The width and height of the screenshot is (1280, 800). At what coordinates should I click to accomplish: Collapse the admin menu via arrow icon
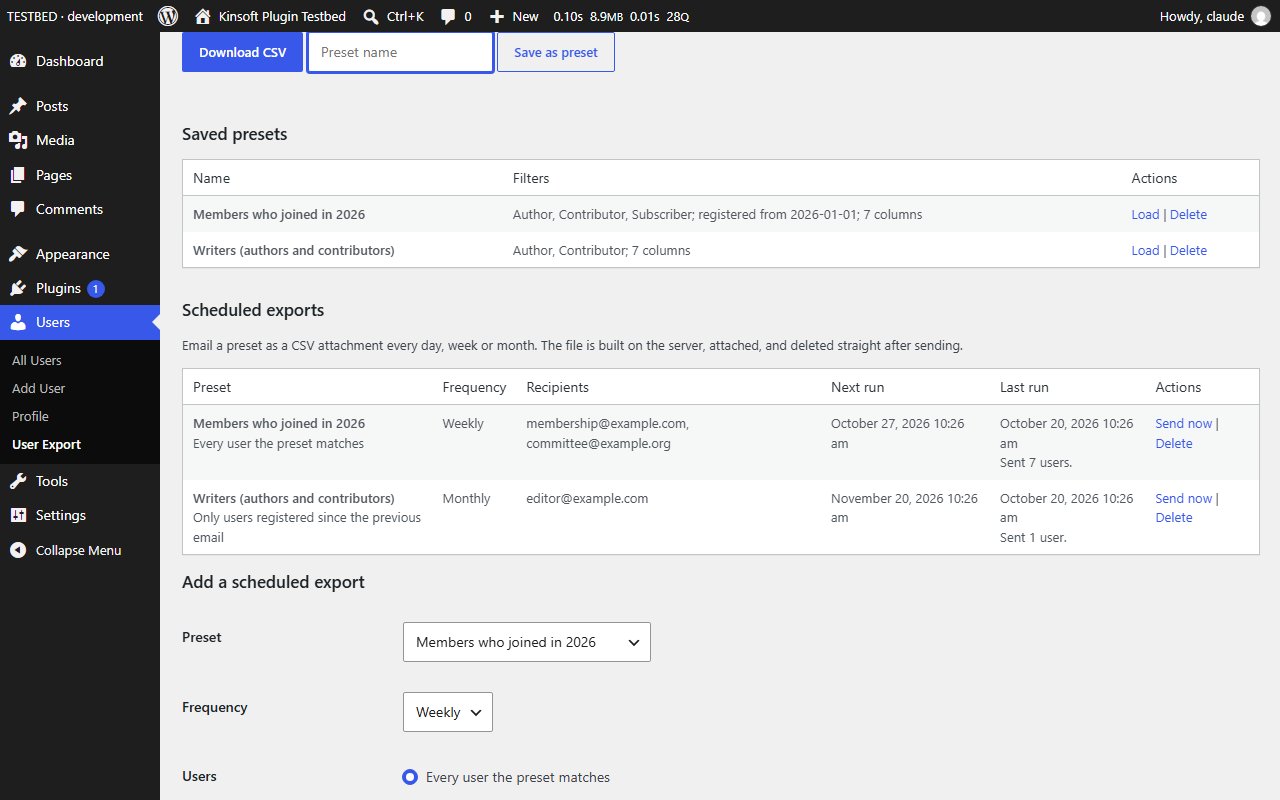click(18, 550)
